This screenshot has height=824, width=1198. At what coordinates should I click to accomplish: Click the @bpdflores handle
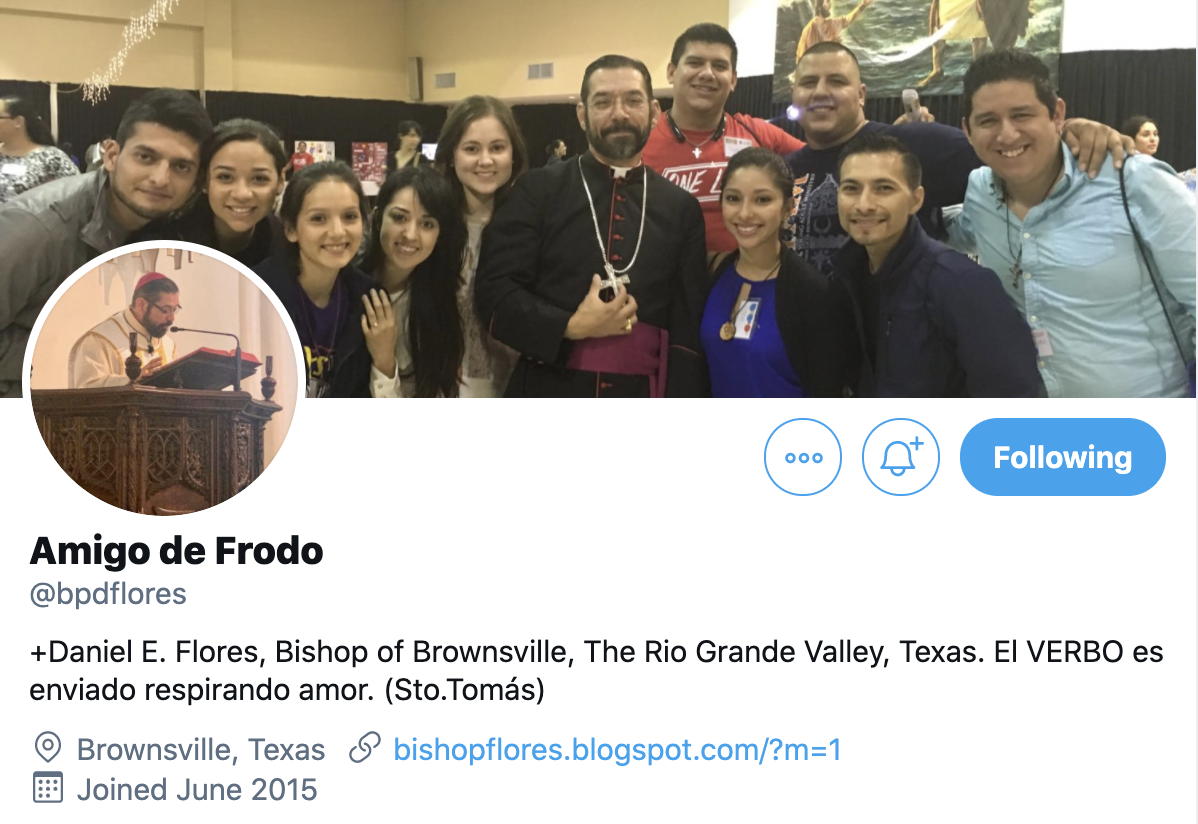(108, 594)
